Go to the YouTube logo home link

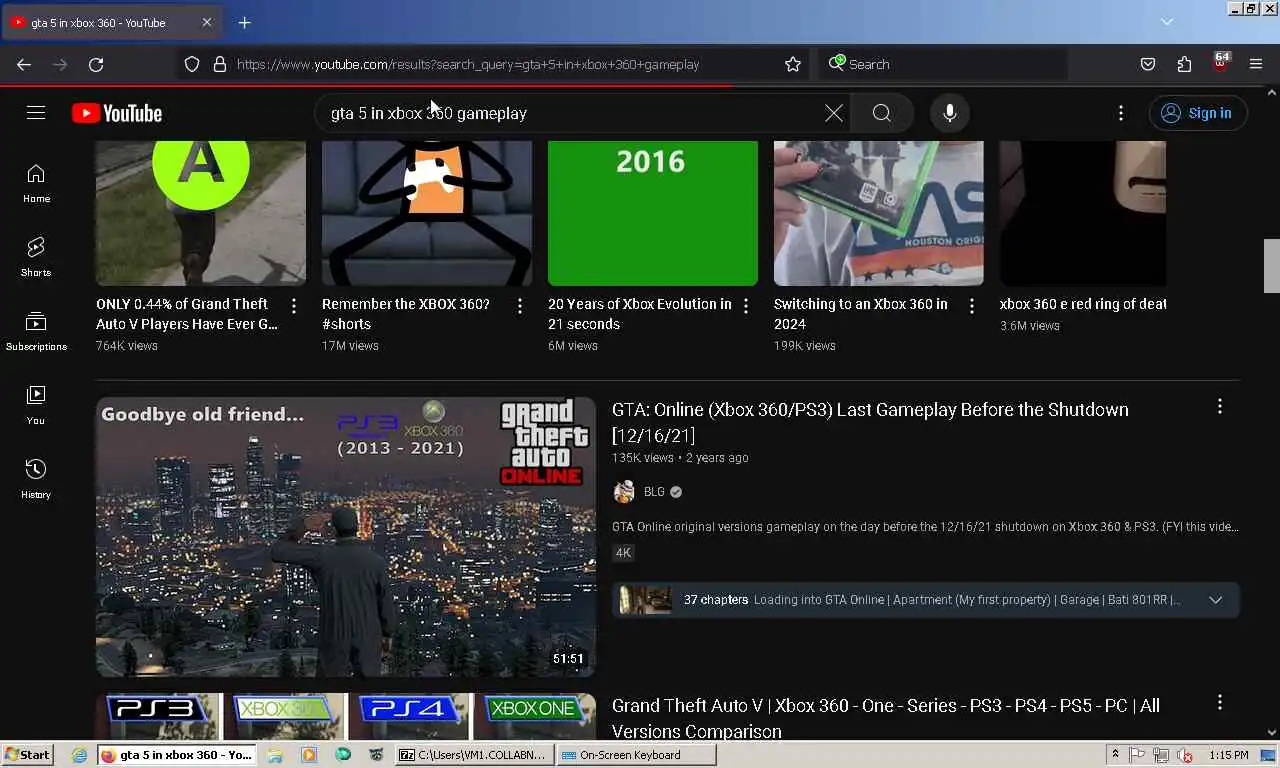point(117,113)
